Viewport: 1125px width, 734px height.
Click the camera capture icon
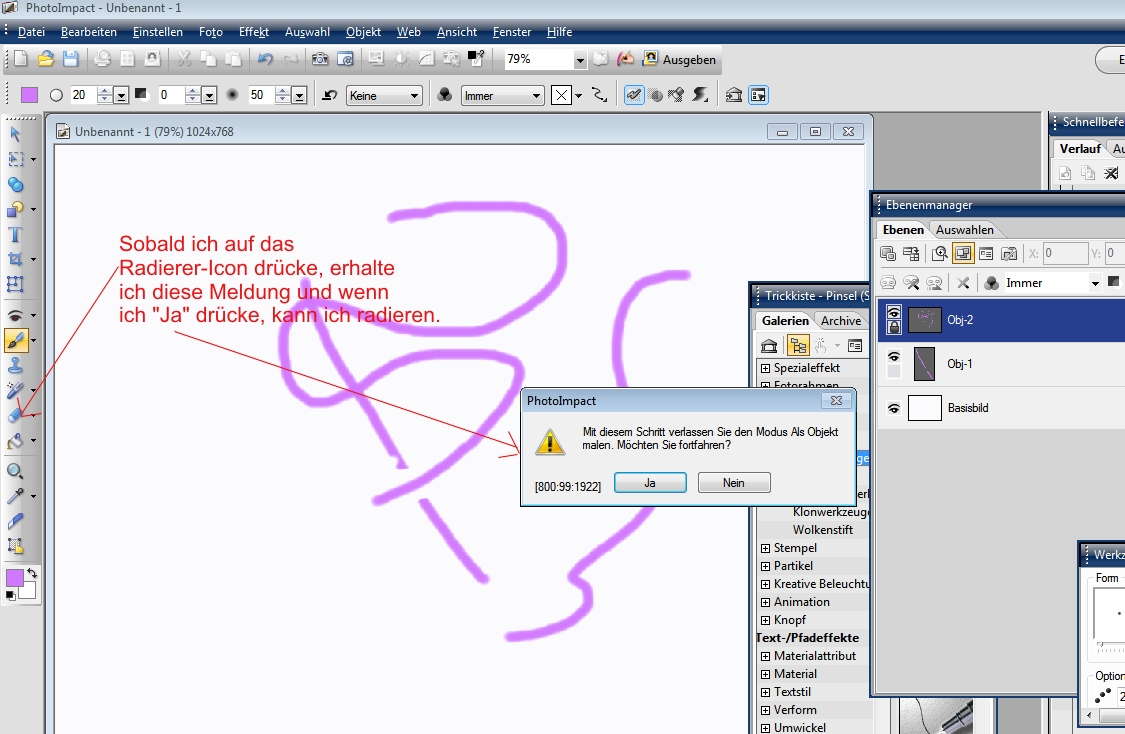320,59
